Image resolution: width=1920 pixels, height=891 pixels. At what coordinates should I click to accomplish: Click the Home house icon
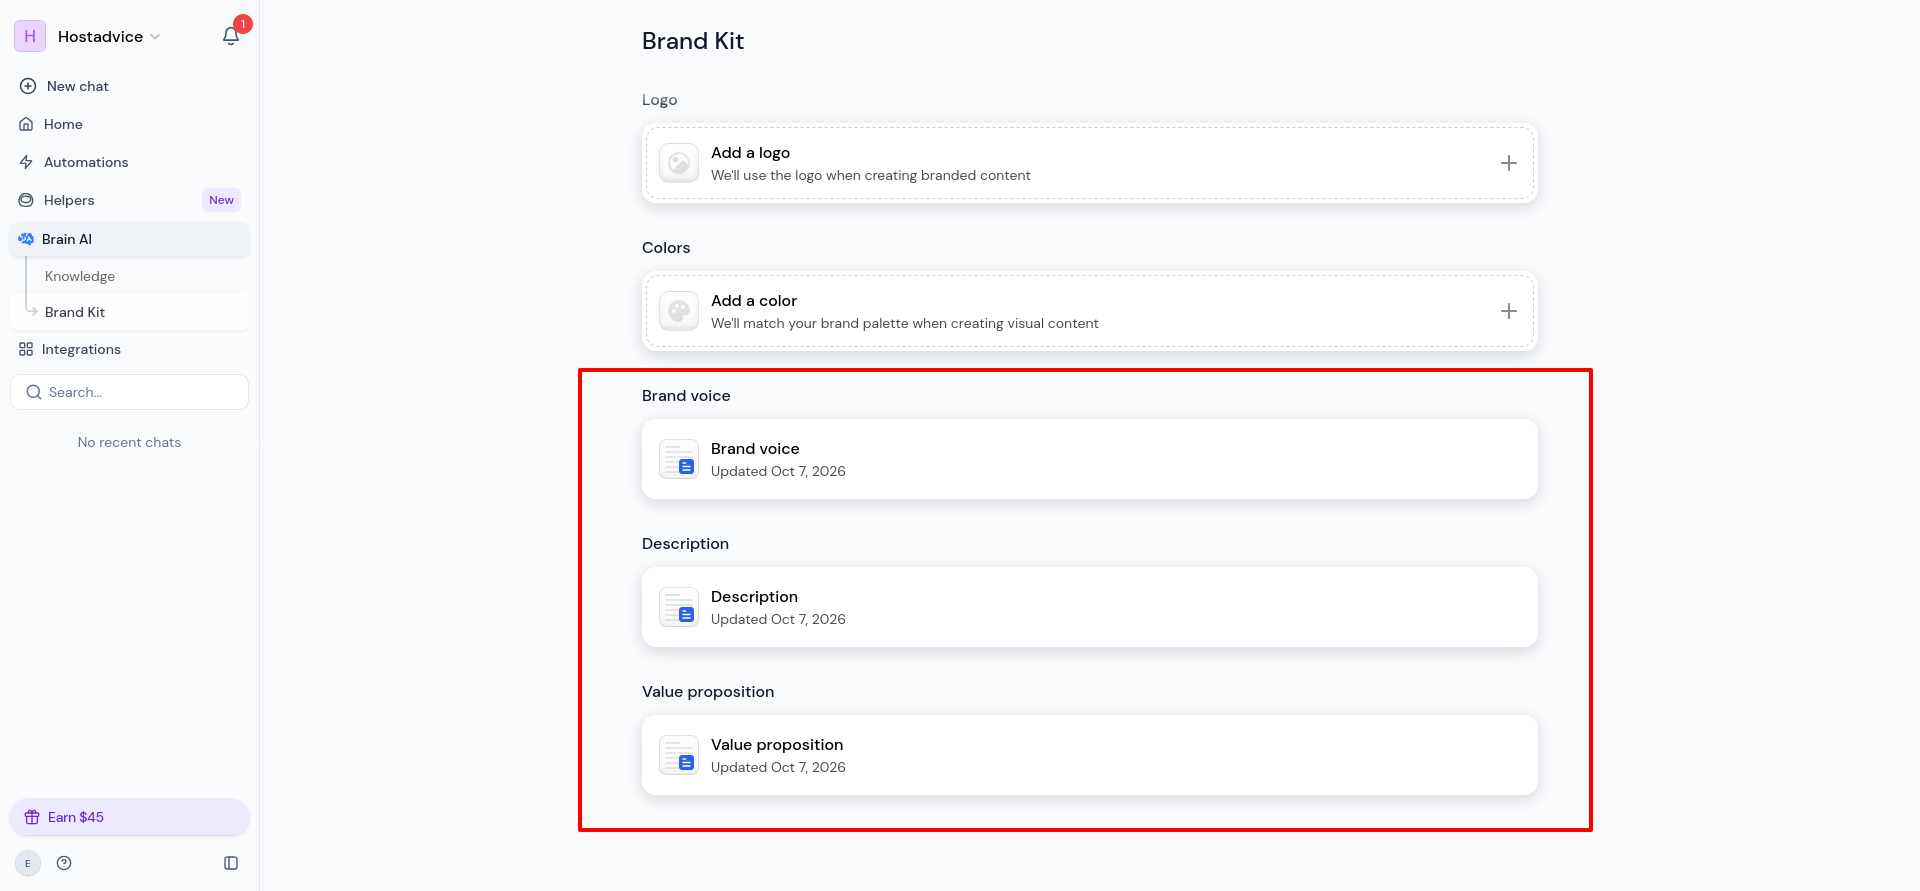[26, 124]
